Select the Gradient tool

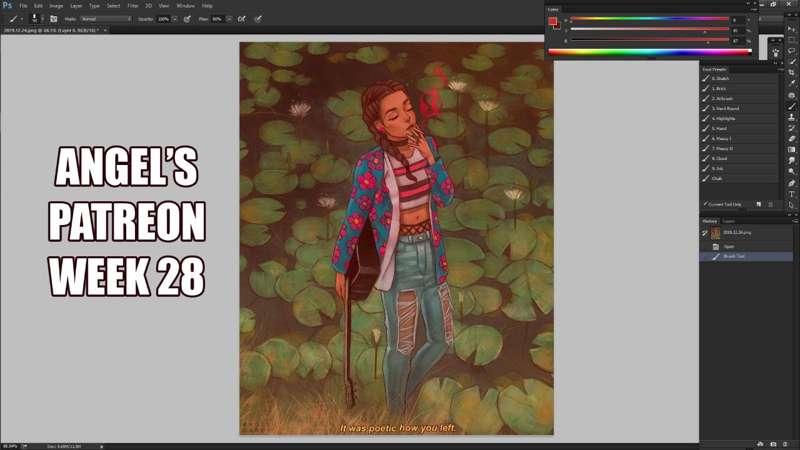pyautogui.click(x=791, y=149)
